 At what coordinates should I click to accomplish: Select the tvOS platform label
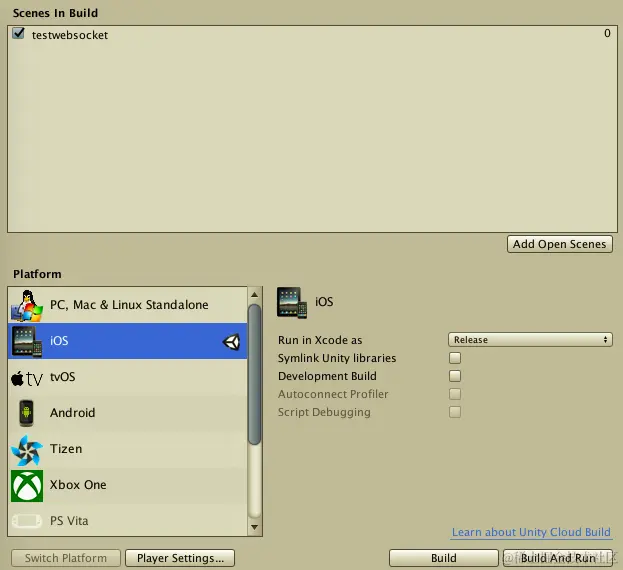63,377
